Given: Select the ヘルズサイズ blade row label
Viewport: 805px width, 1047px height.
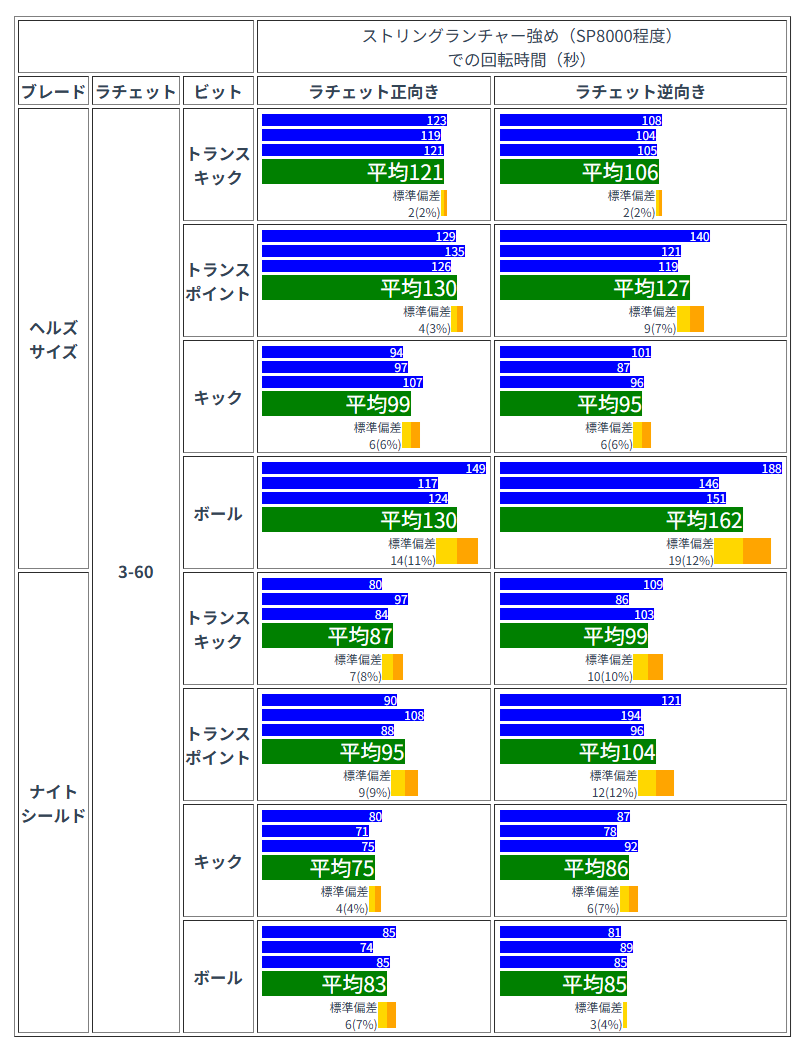Looking at the screenshot, I should [x=54, y=339].
